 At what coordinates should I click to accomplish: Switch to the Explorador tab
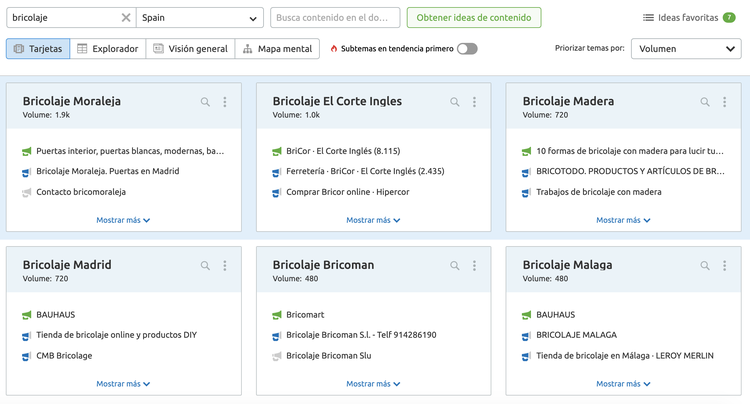point(108,49)
